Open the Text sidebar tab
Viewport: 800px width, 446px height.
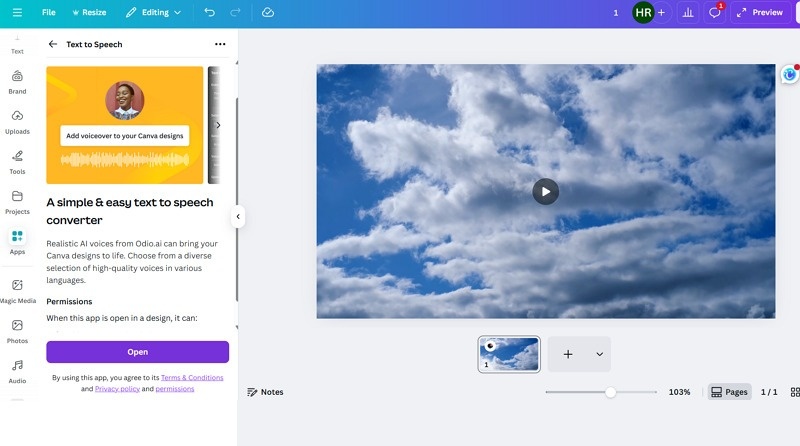17,46
